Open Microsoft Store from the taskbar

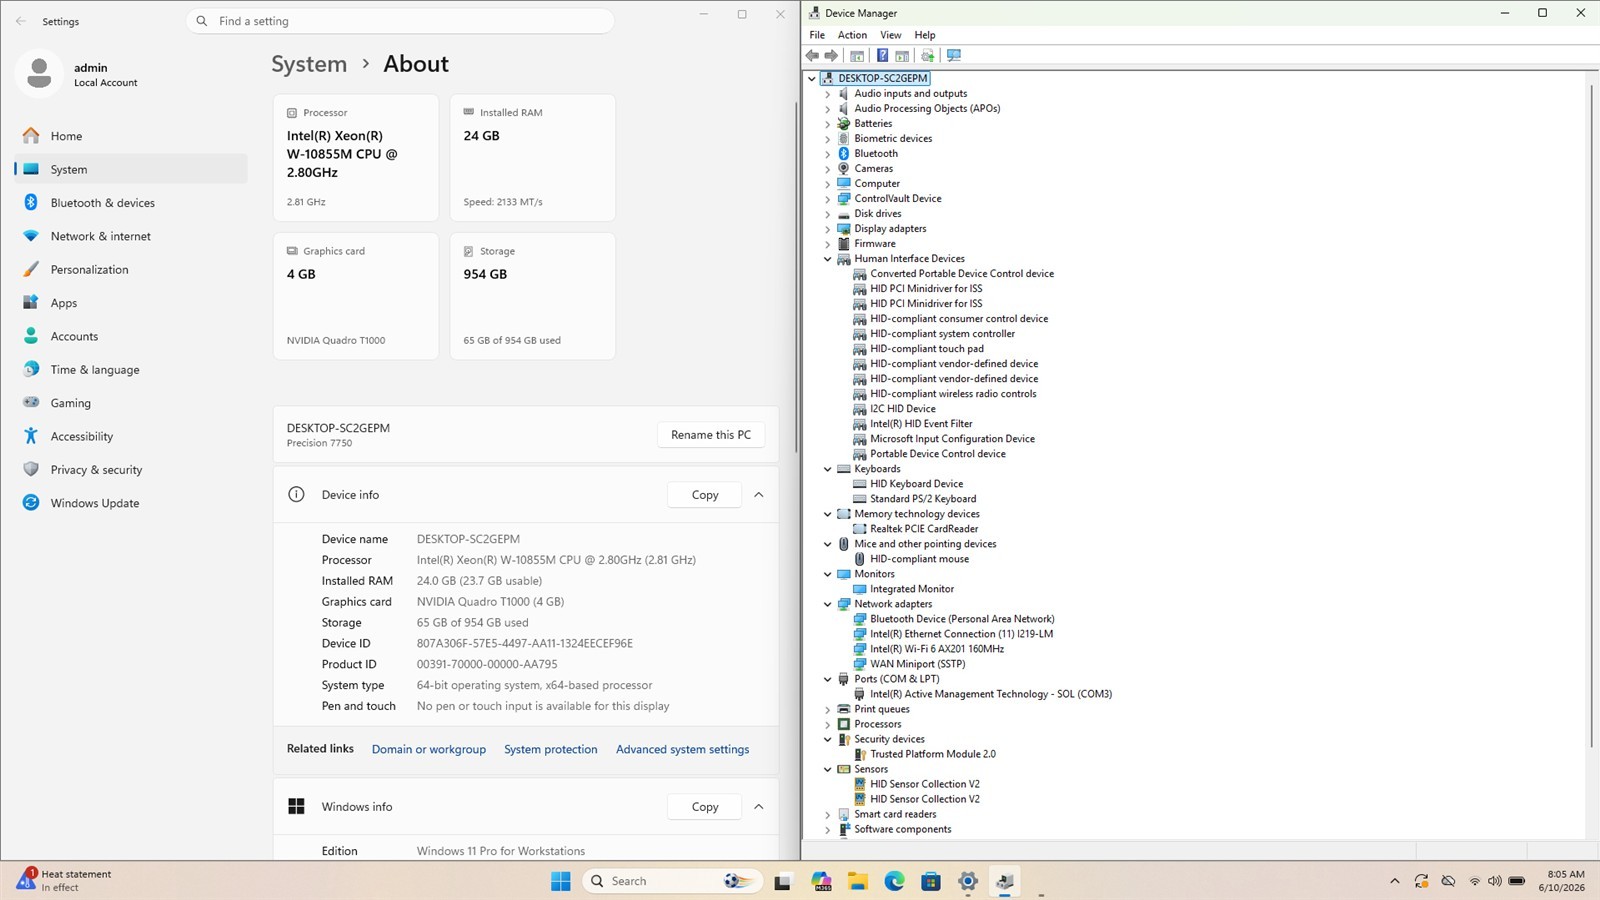(x=931, y=881)
